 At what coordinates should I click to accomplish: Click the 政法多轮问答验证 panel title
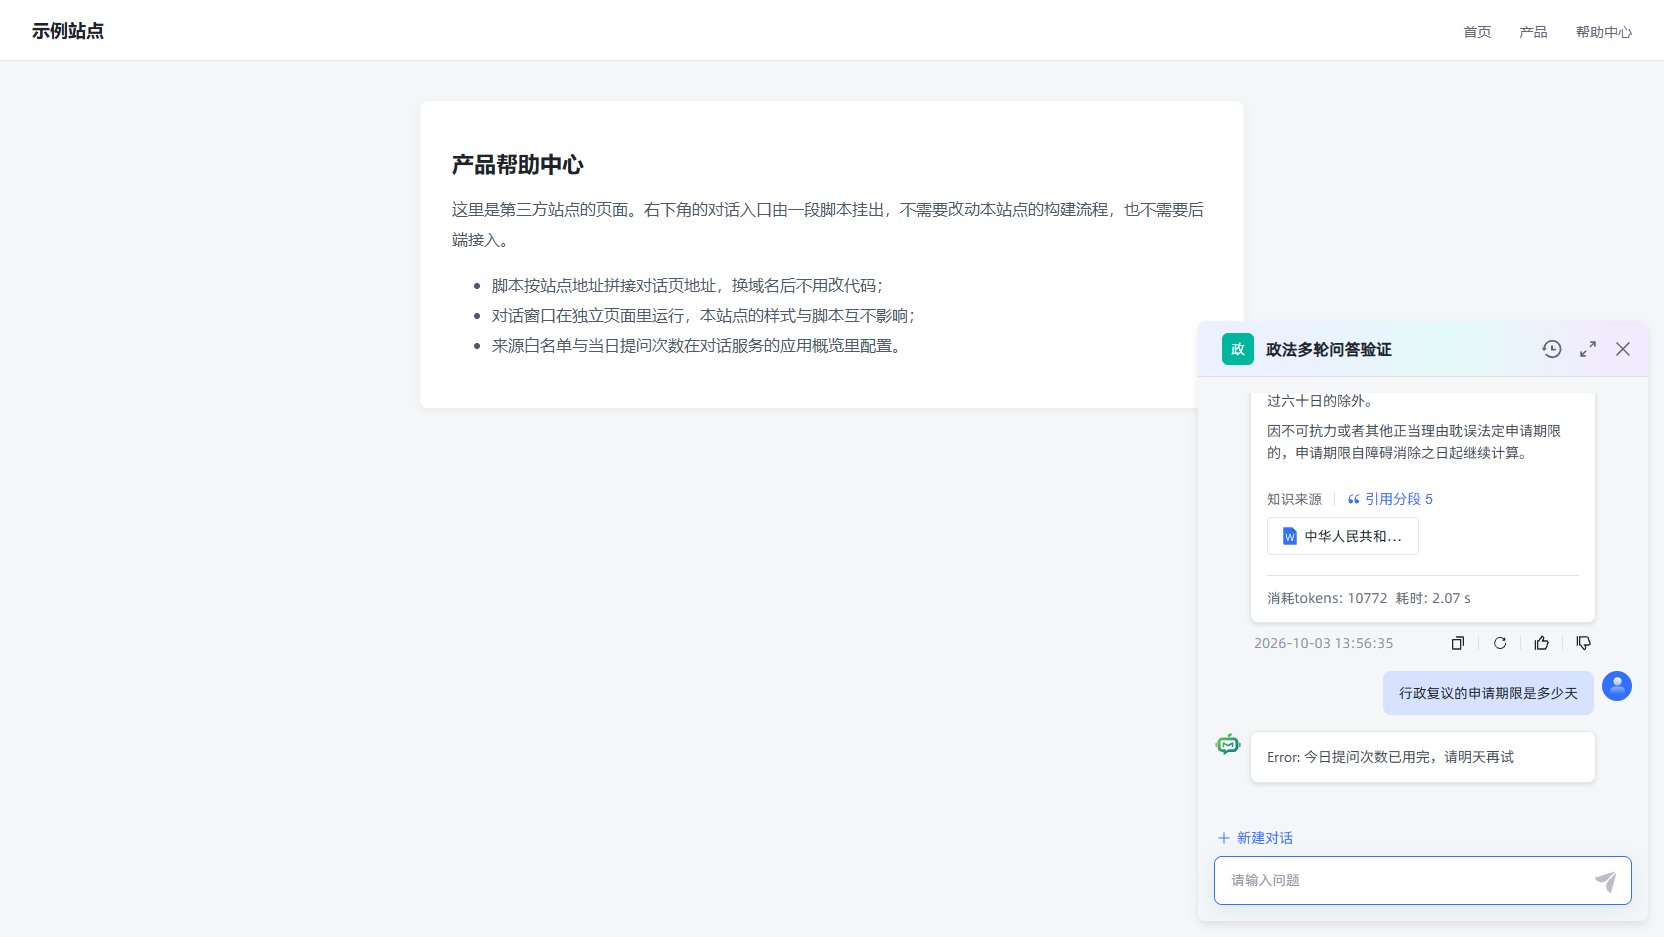[x=1328, y=349]
